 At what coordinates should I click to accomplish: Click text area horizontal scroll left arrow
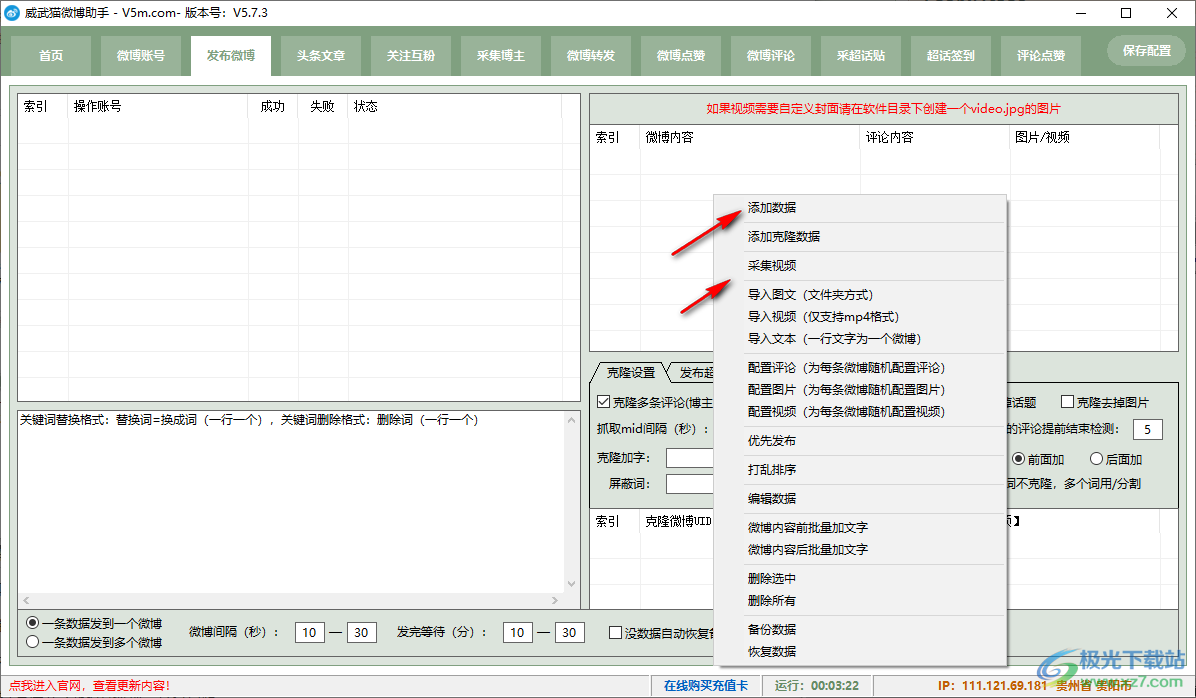[x=27, y=600]
